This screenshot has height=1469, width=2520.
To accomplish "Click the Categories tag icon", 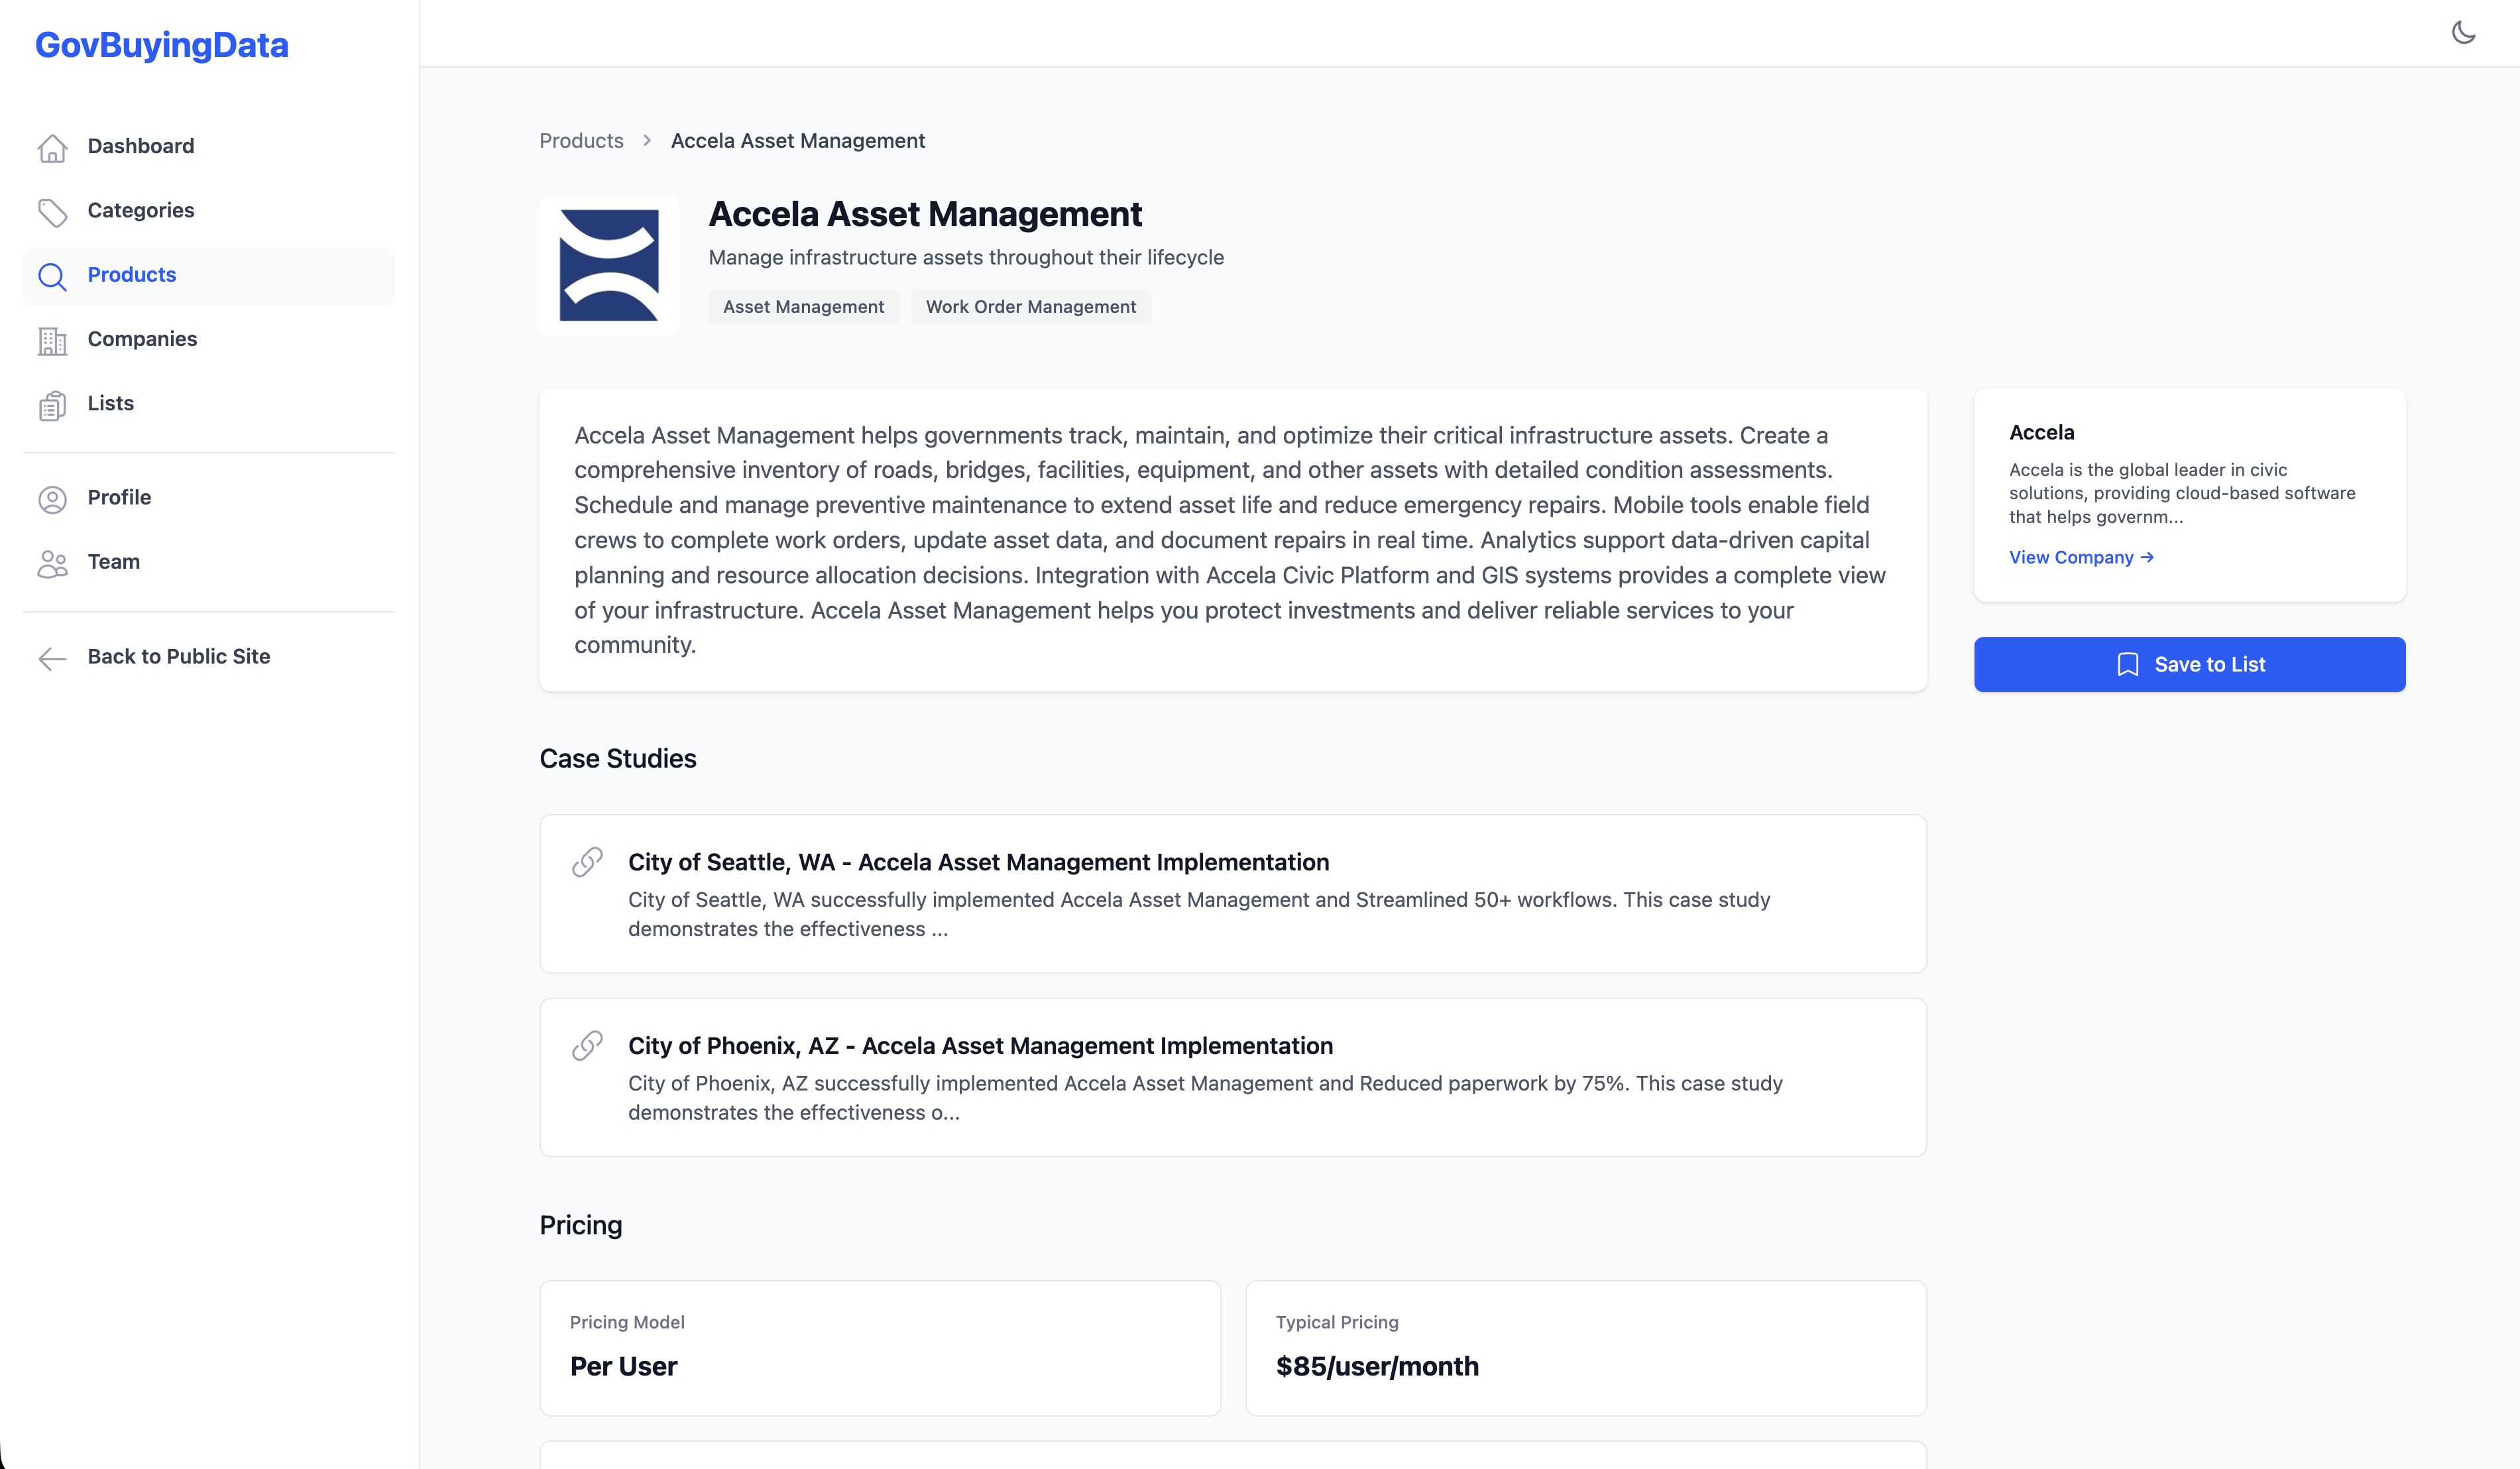I will (x=52, y=211).
